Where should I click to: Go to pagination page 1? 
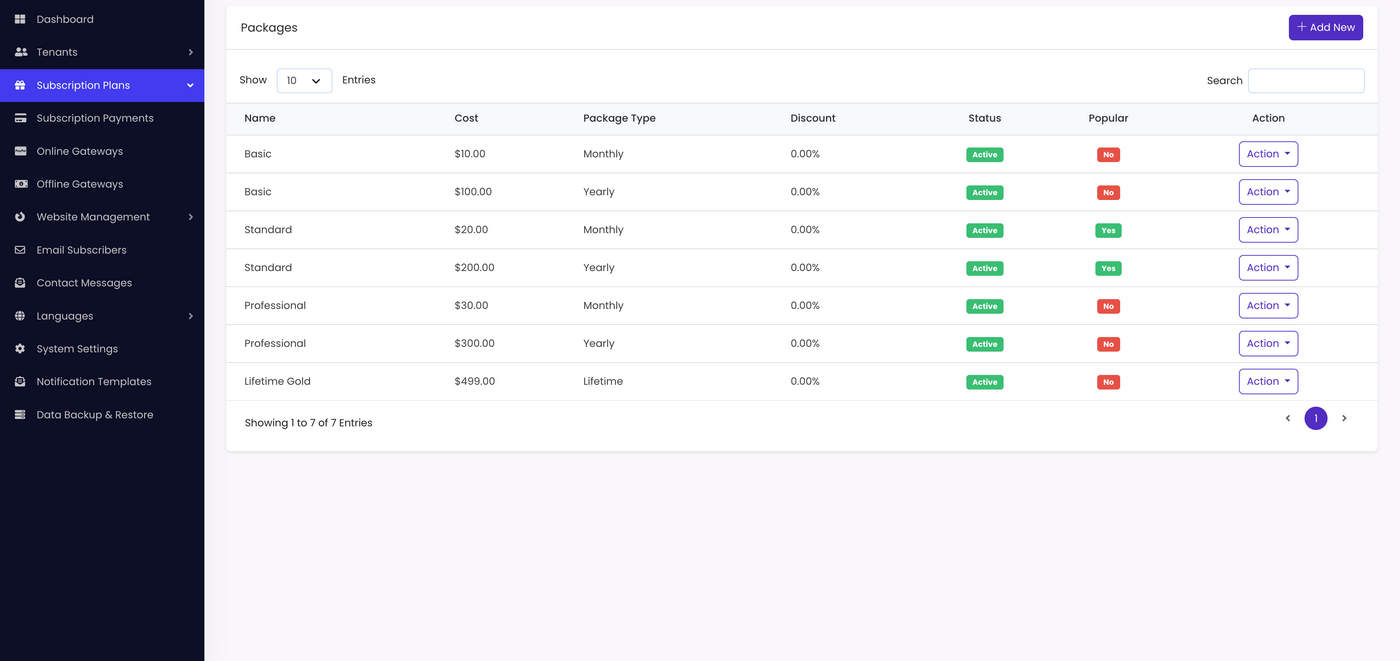(x=1316, y=419)
